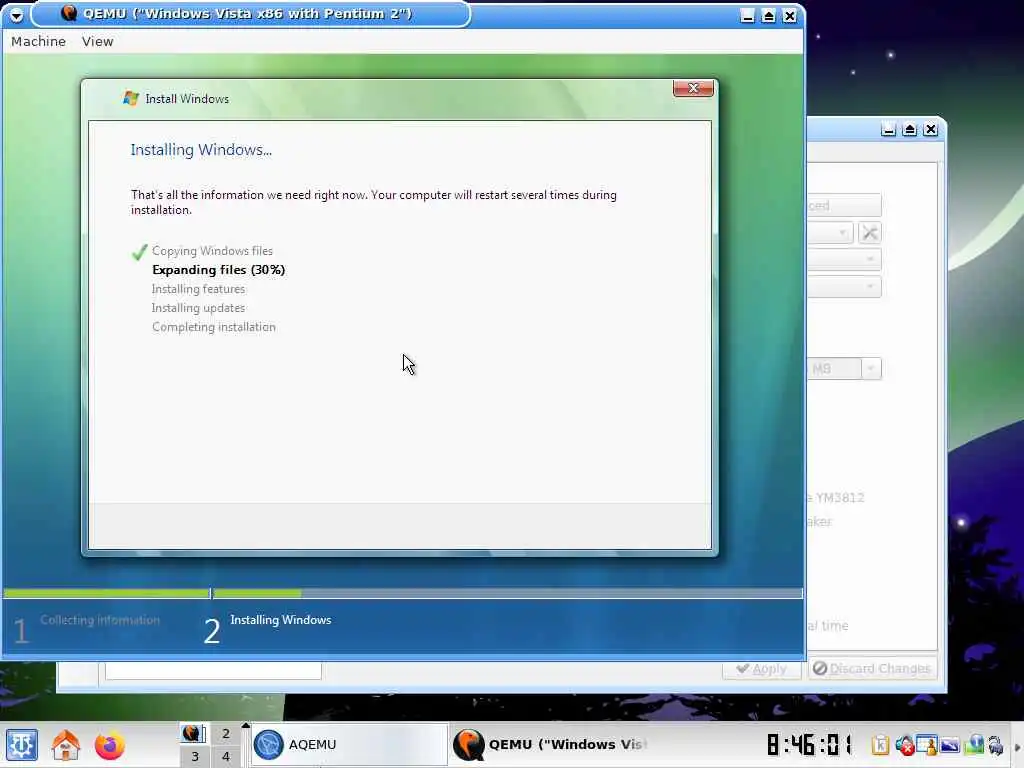Click the text field at the AQEMU window's bottom edge
The width and height of the screenshot is (1024, 768).
[x=213, y=670]
